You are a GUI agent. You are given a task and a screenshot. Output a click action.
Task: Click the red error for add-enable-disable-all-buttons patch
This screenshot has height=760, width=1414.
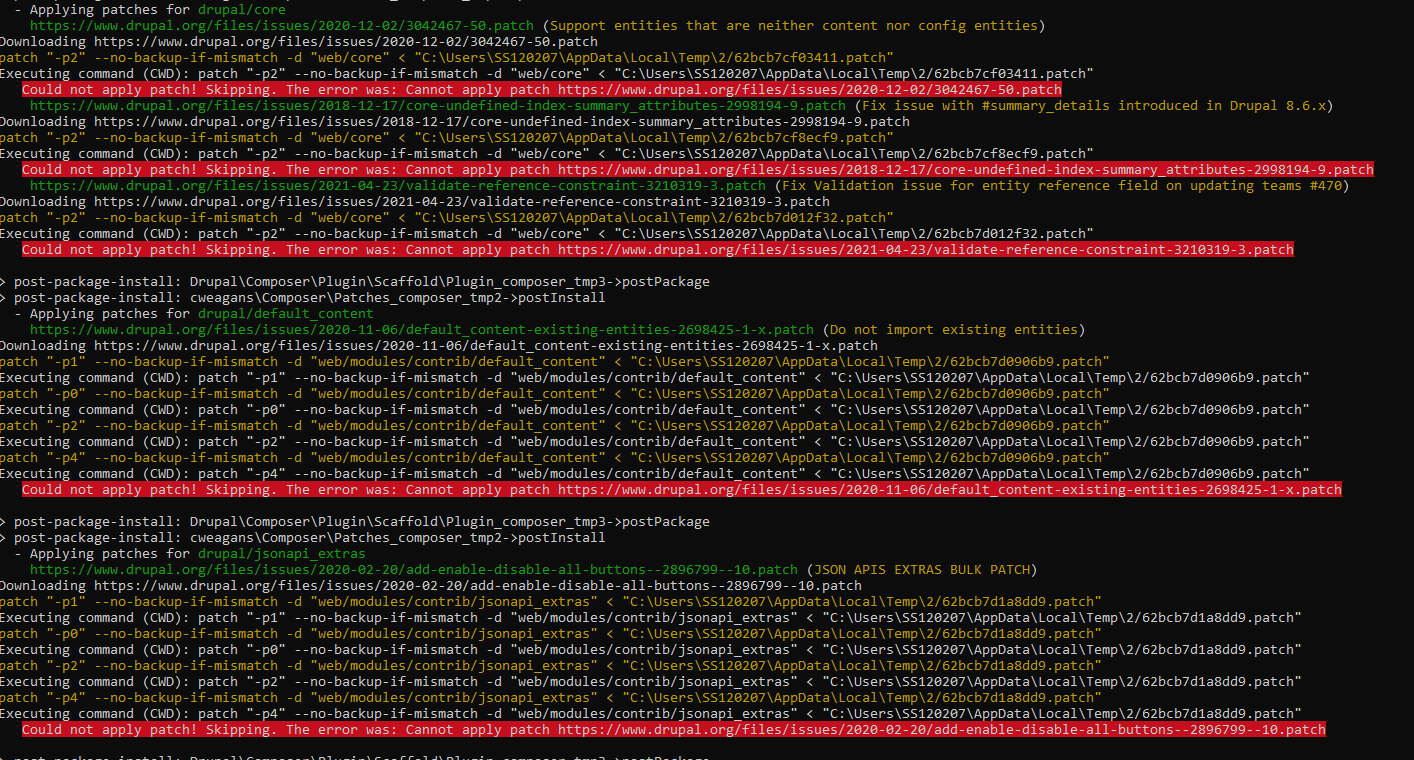(674, 729)
